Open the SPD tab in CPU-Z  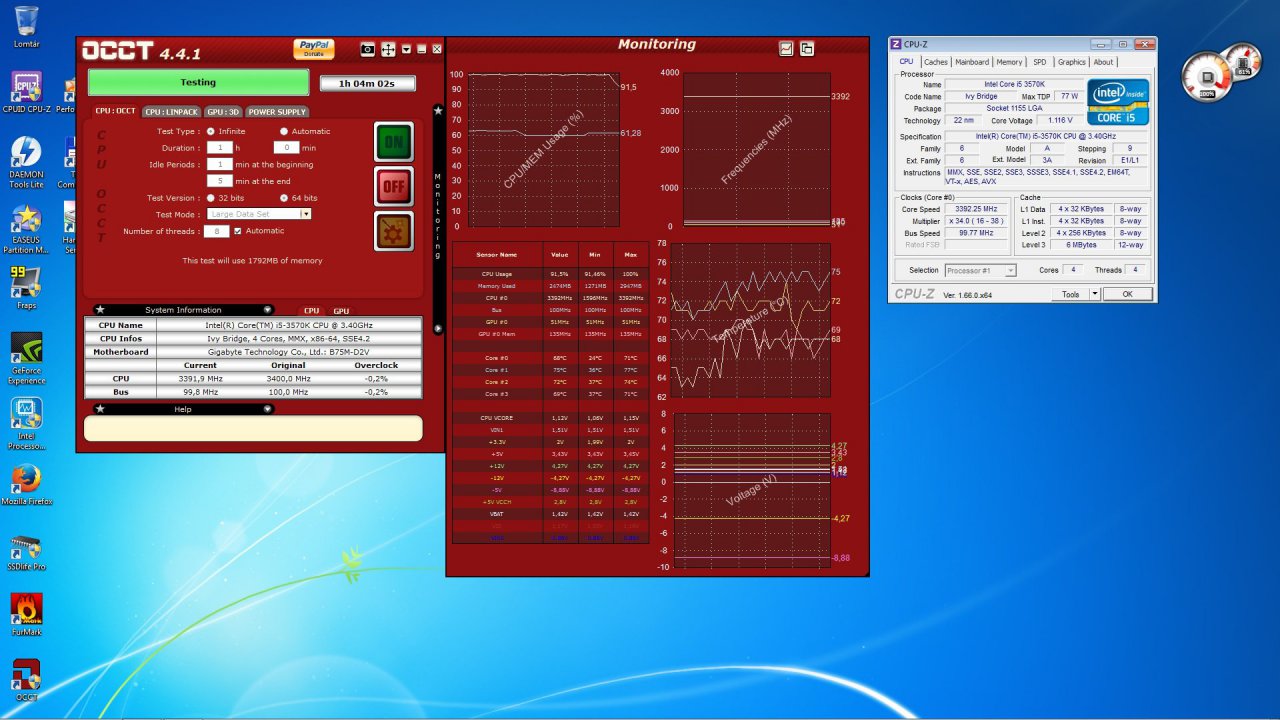(1040, 62)
